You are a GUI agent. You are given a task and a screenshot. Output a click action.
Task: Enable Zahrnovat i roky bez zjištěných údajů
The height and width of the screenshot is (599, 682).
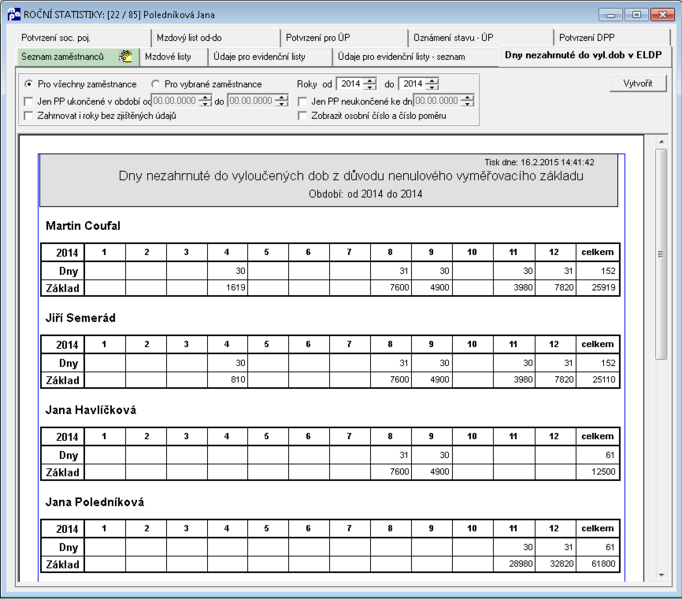tap(29, 116)
